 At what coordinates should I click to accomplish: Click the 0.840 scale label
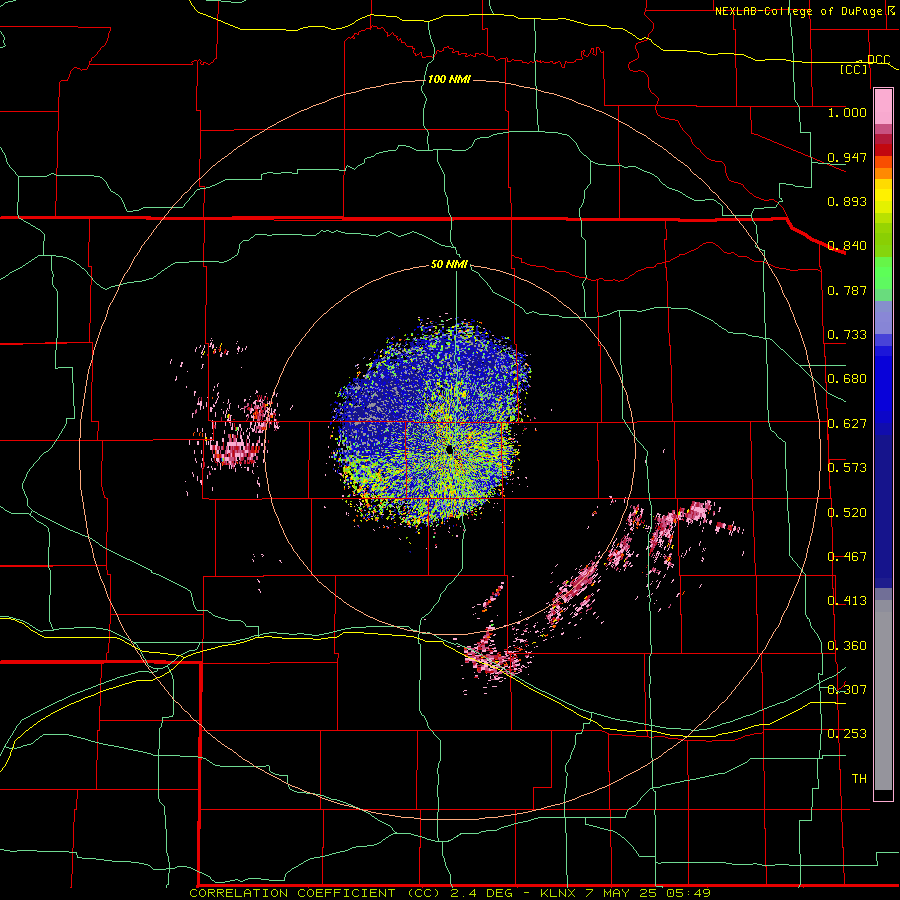[847, 246]
